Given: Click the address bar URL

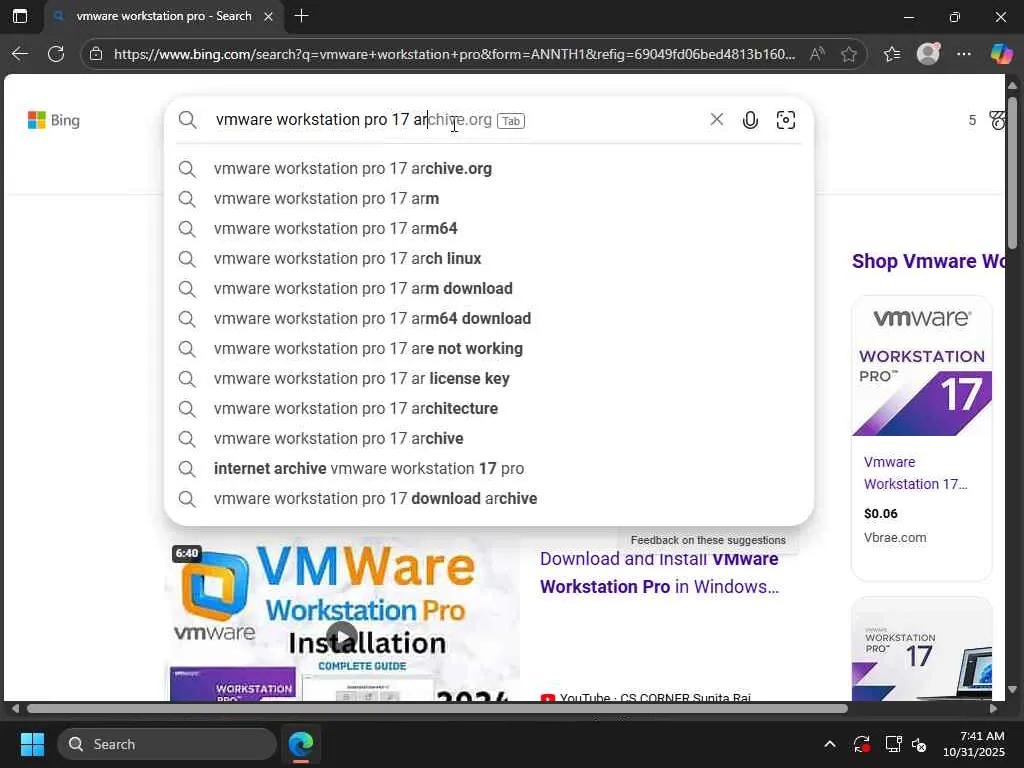Looking at the screenshot, I should click(455, 54).
